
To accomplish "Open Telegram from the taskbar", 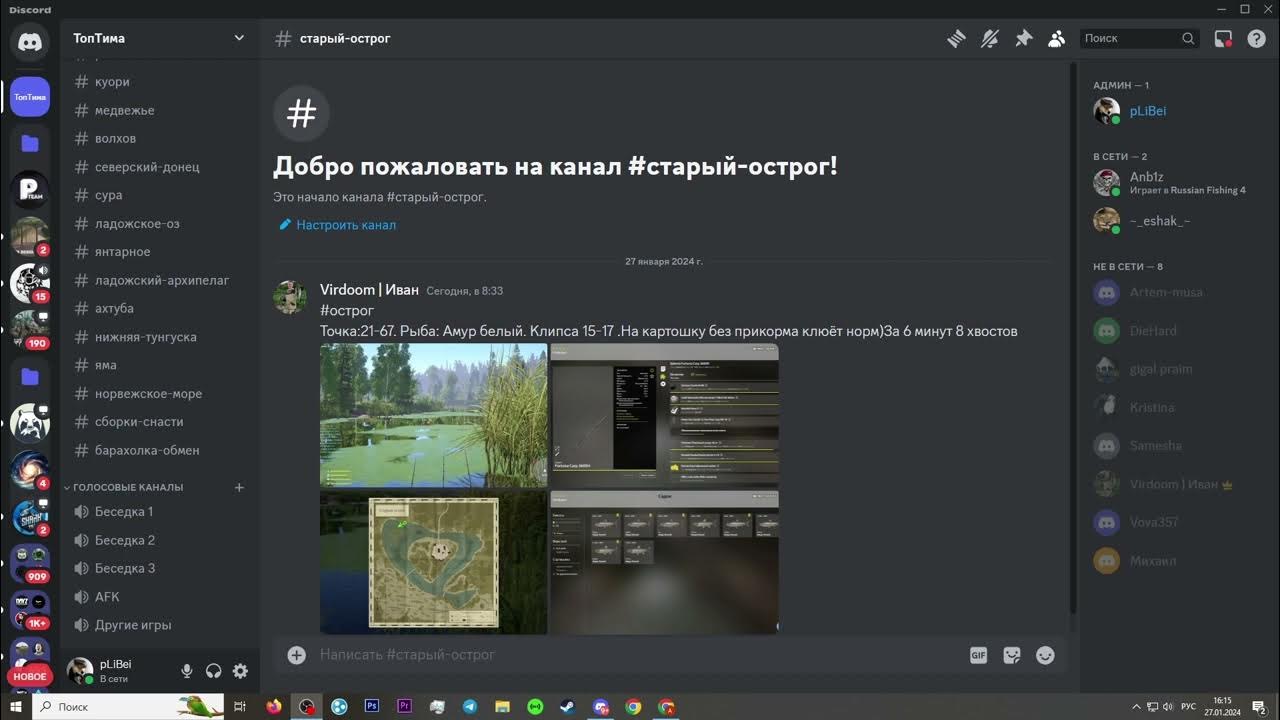I will coord(470,706).
